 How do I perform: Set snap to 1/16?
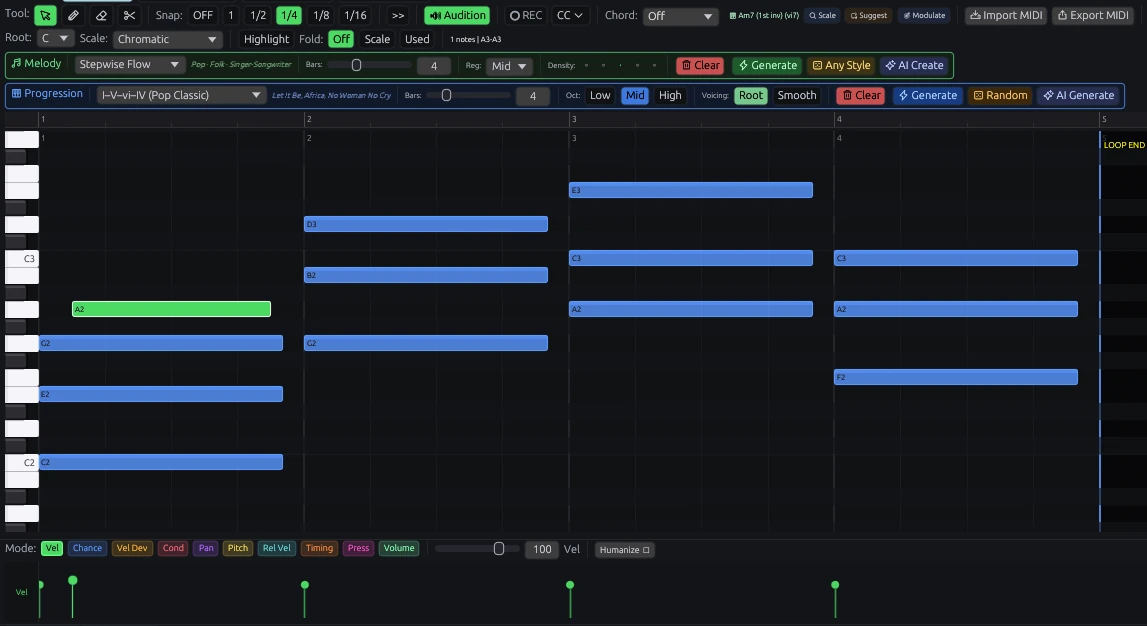356,15
